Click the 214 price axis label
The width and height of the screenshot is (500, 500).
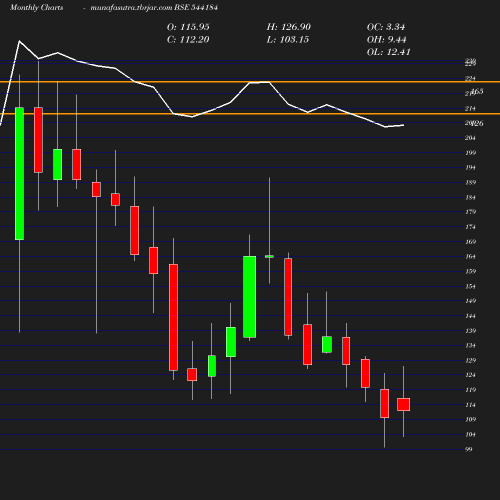click(x=470, y=108)
